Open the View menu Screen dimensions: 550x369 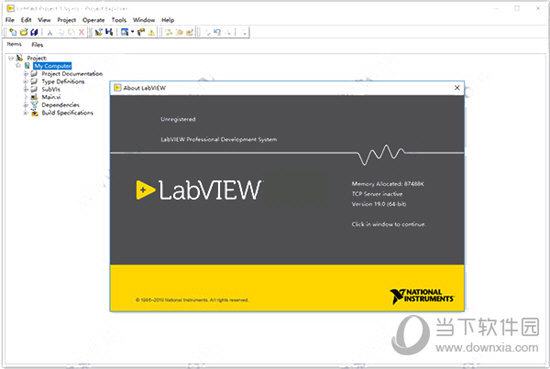tap(44, 20)
